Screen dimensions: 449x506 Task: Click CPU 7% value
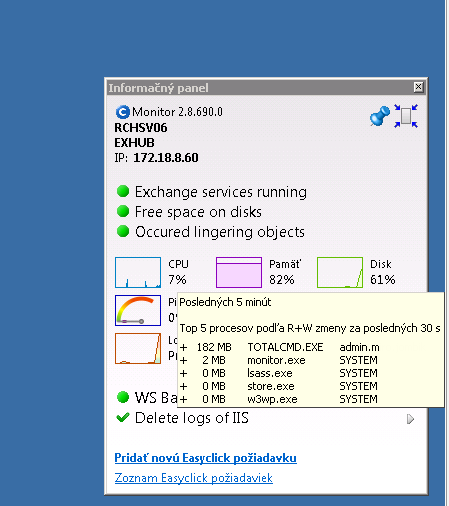pos(177,280)
